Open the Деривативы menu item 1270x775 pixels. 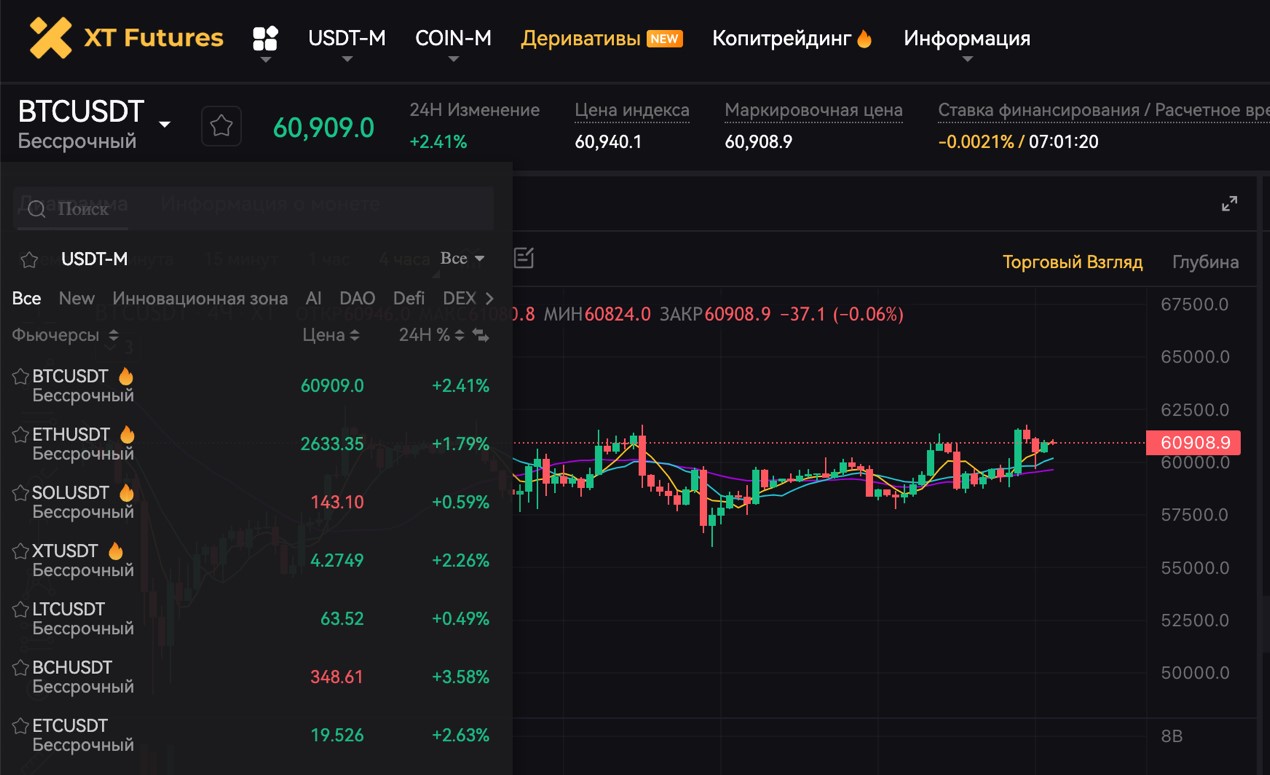(581, 39)
